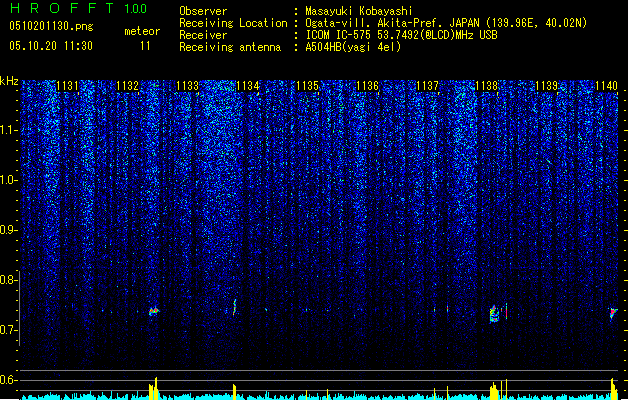Click the 0.9 kHz axis label
The height and width of the screenshot is (400, 629).
(8, 230)
